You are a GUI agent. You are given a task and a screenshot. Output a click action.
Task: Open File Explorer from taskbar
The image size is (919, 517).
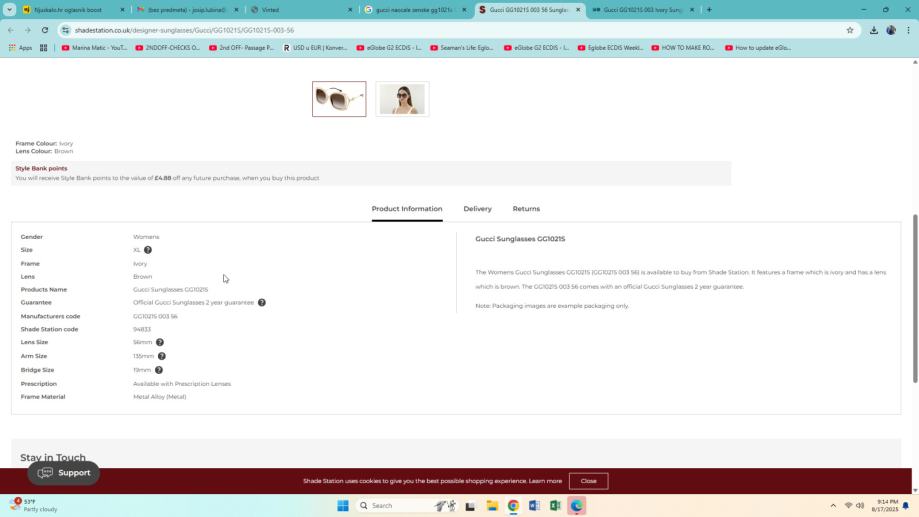click(492, 505)
